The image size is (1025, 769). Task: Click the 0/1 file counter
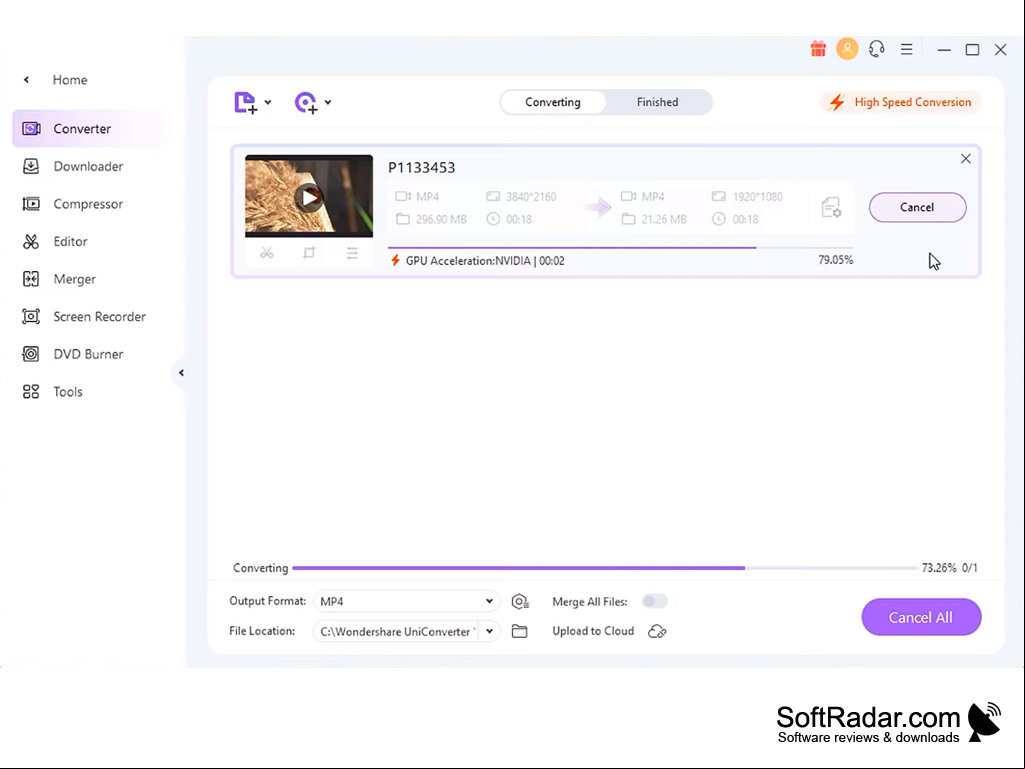[969, 568]
